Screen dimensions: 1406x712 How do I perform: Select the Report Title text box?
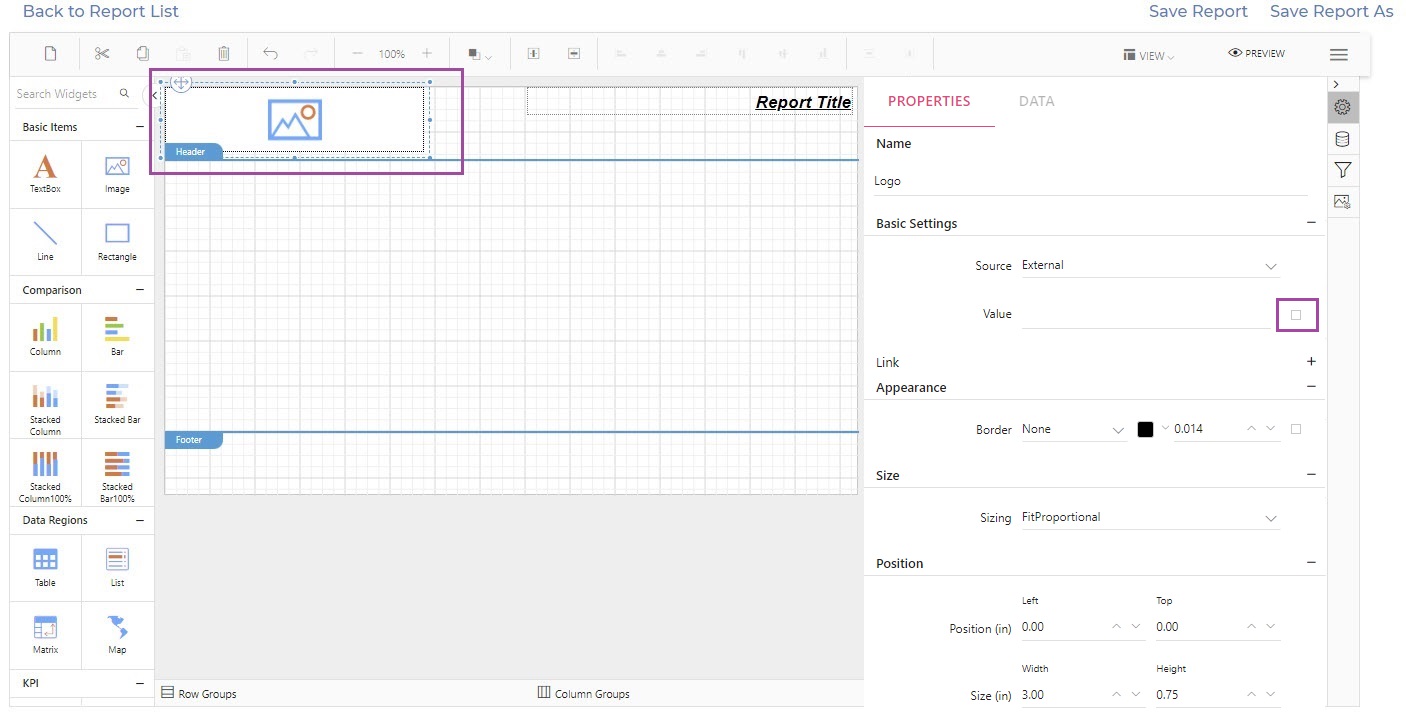point(690,101)
